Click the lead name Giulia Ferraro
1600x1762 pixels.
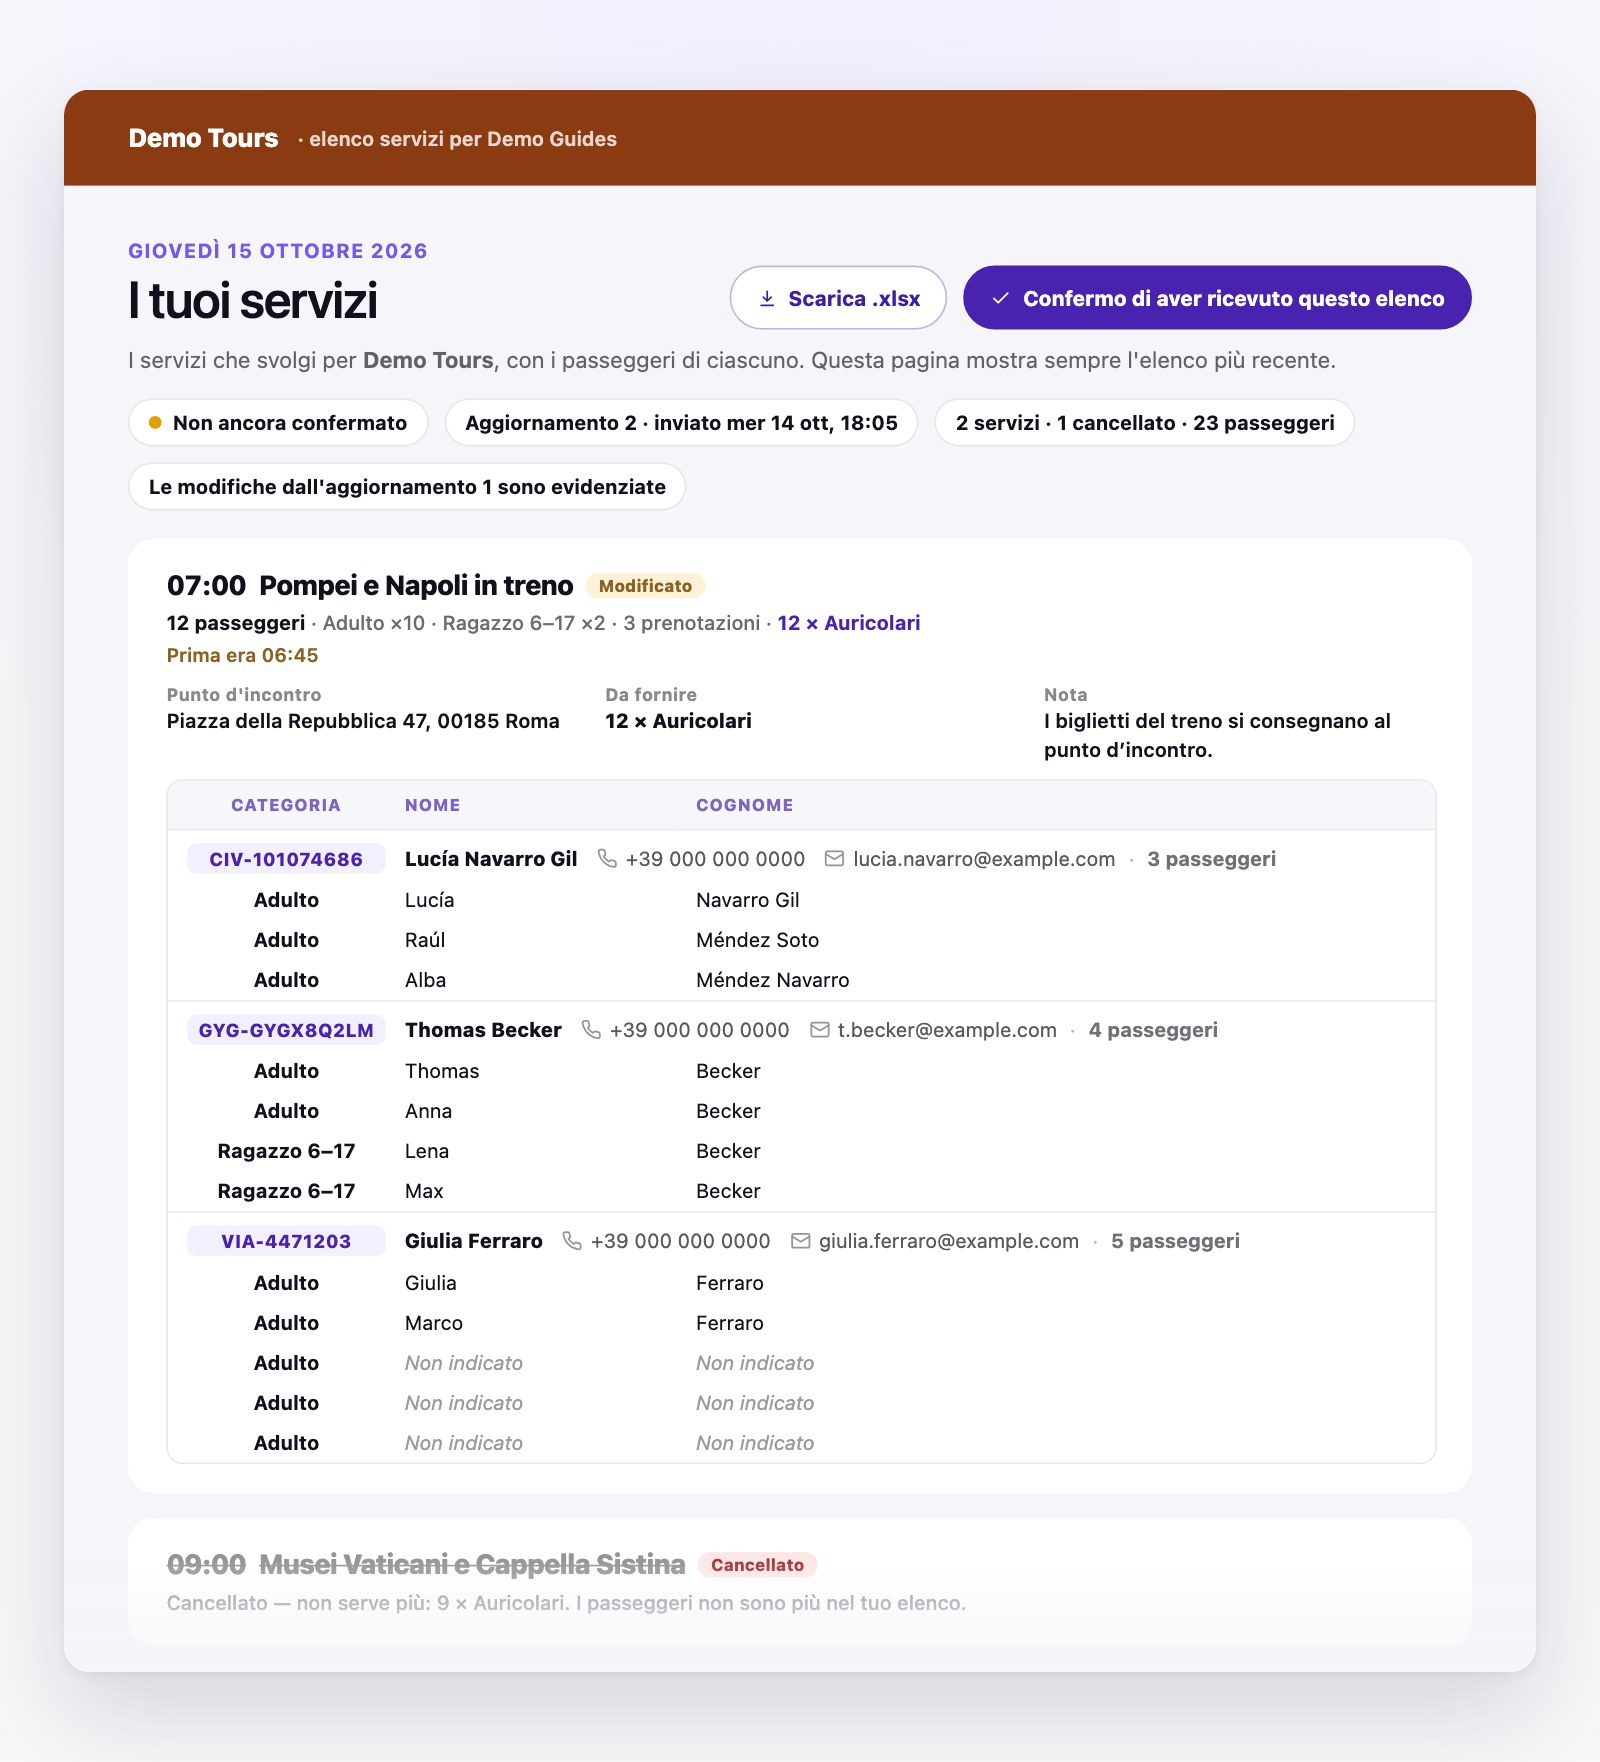click(x=474, y=1241)
